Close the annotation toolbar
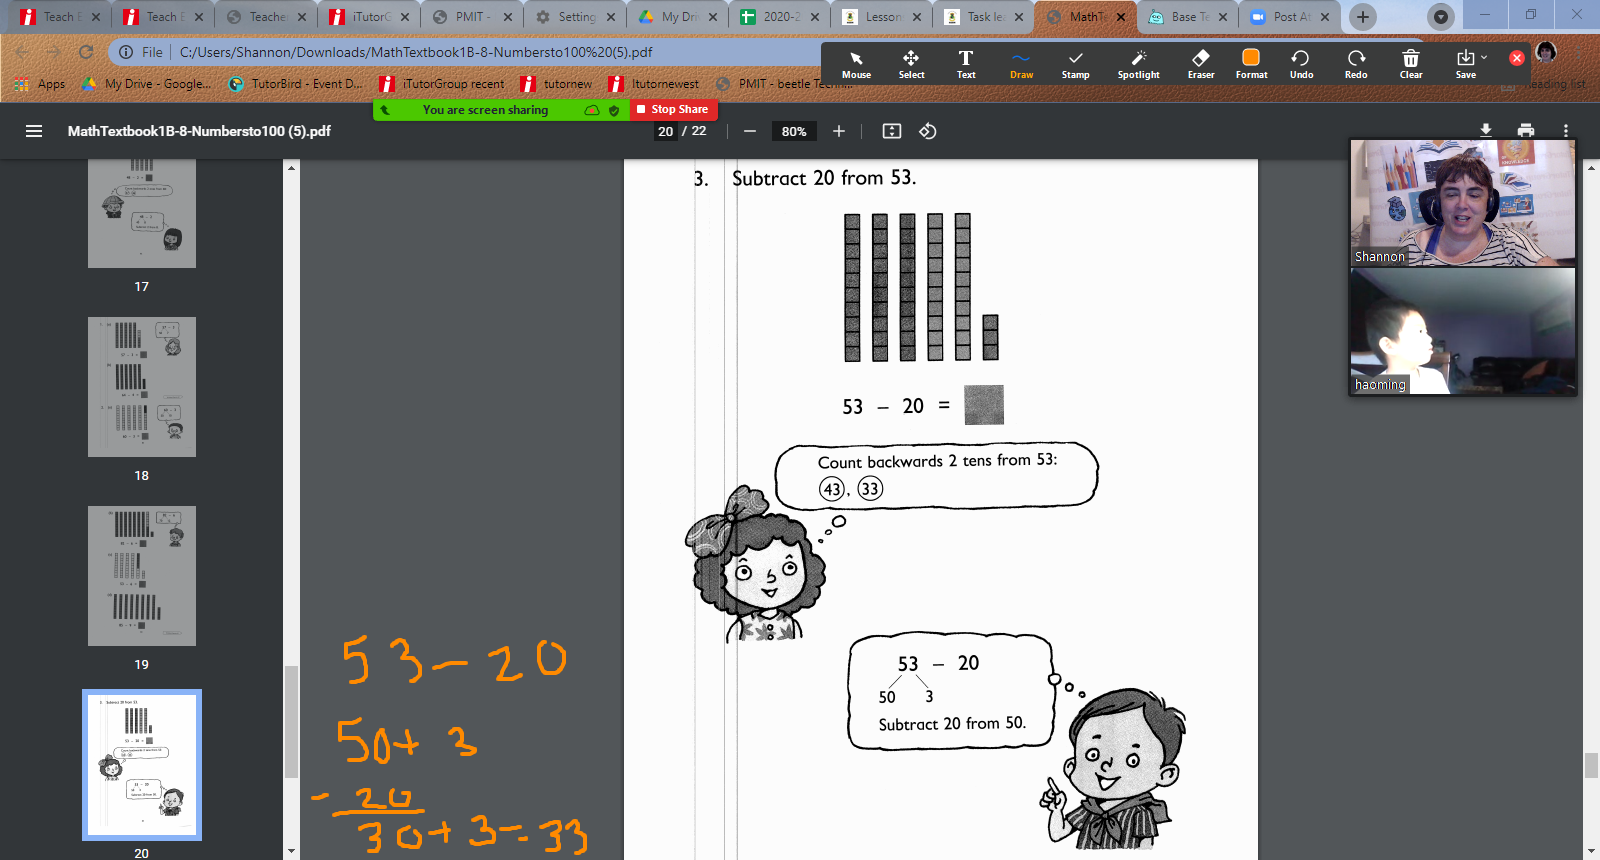 1517,58
